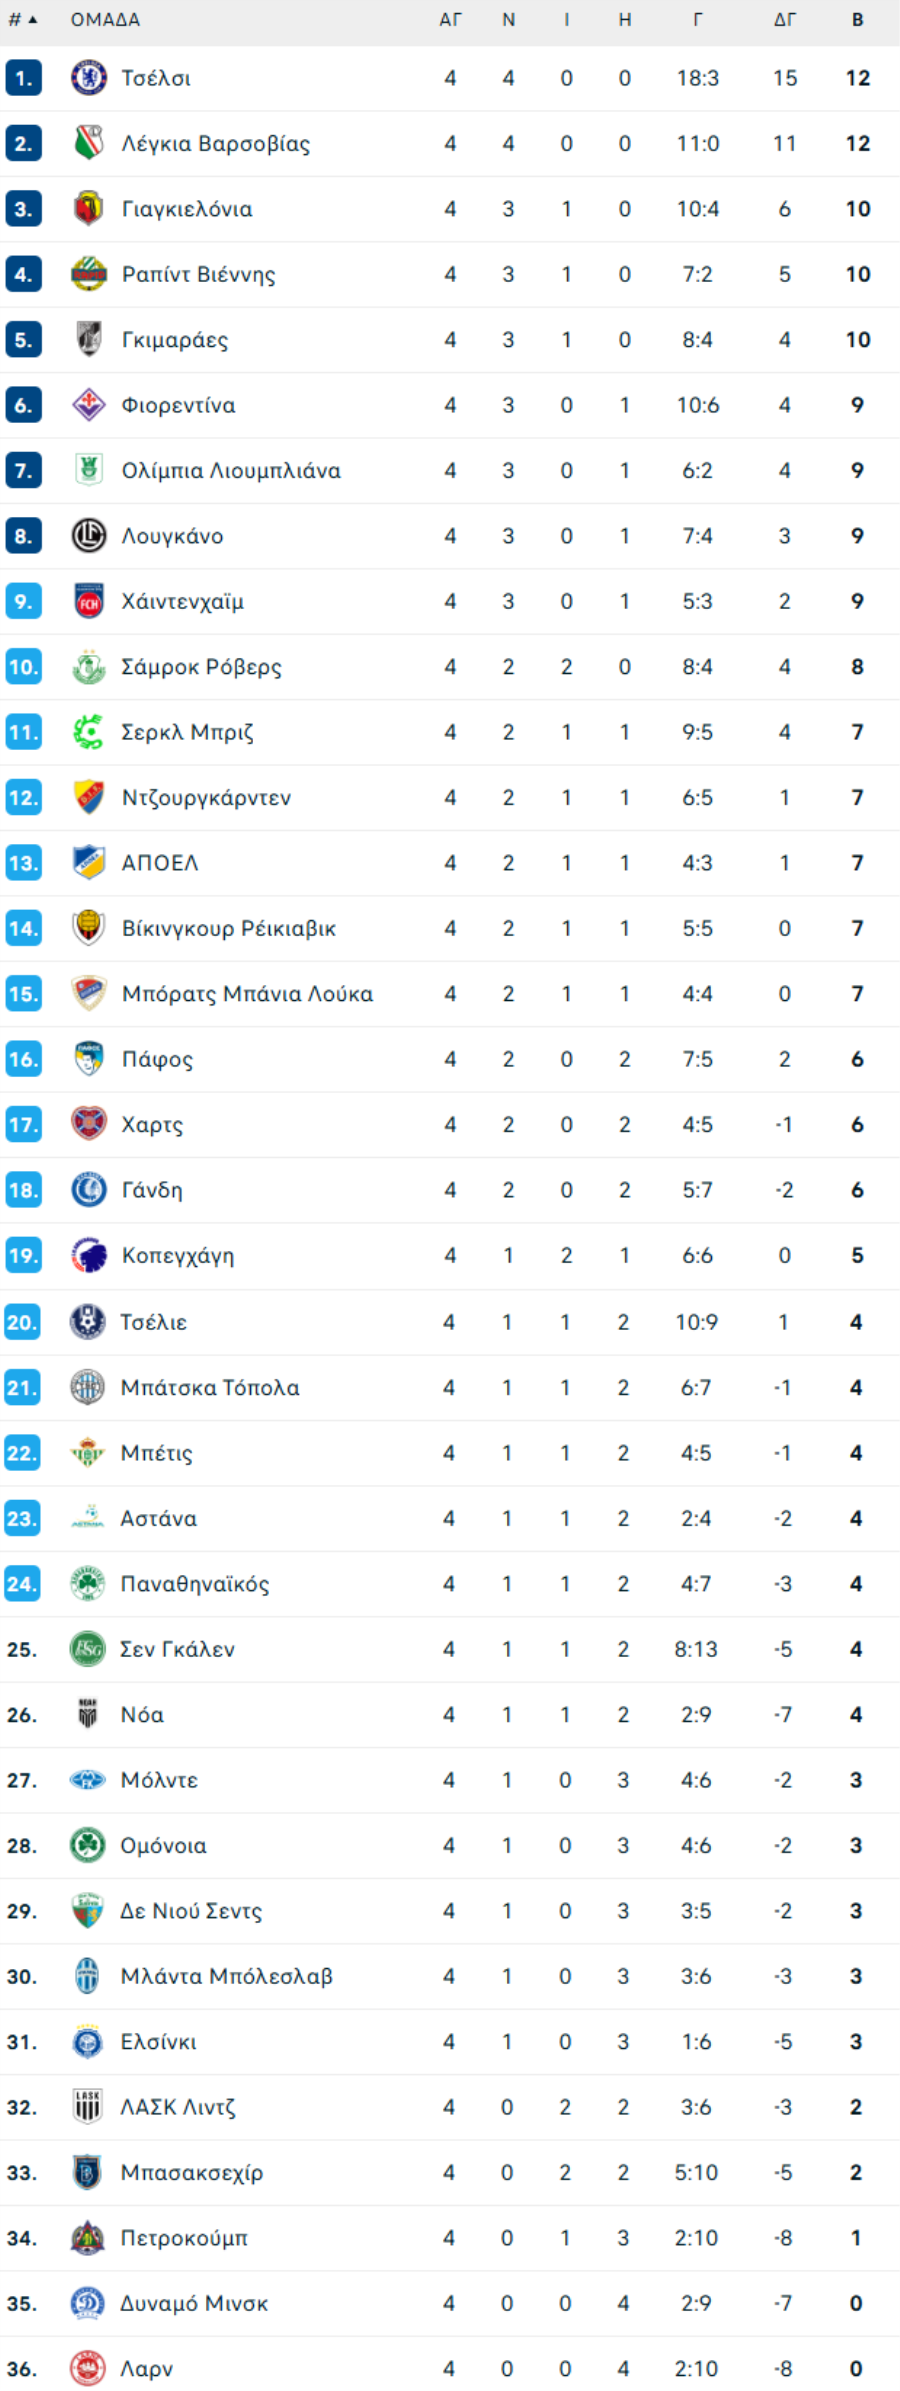
Task: Open the Τσέλσι team name link
Action: coord(156,78)
